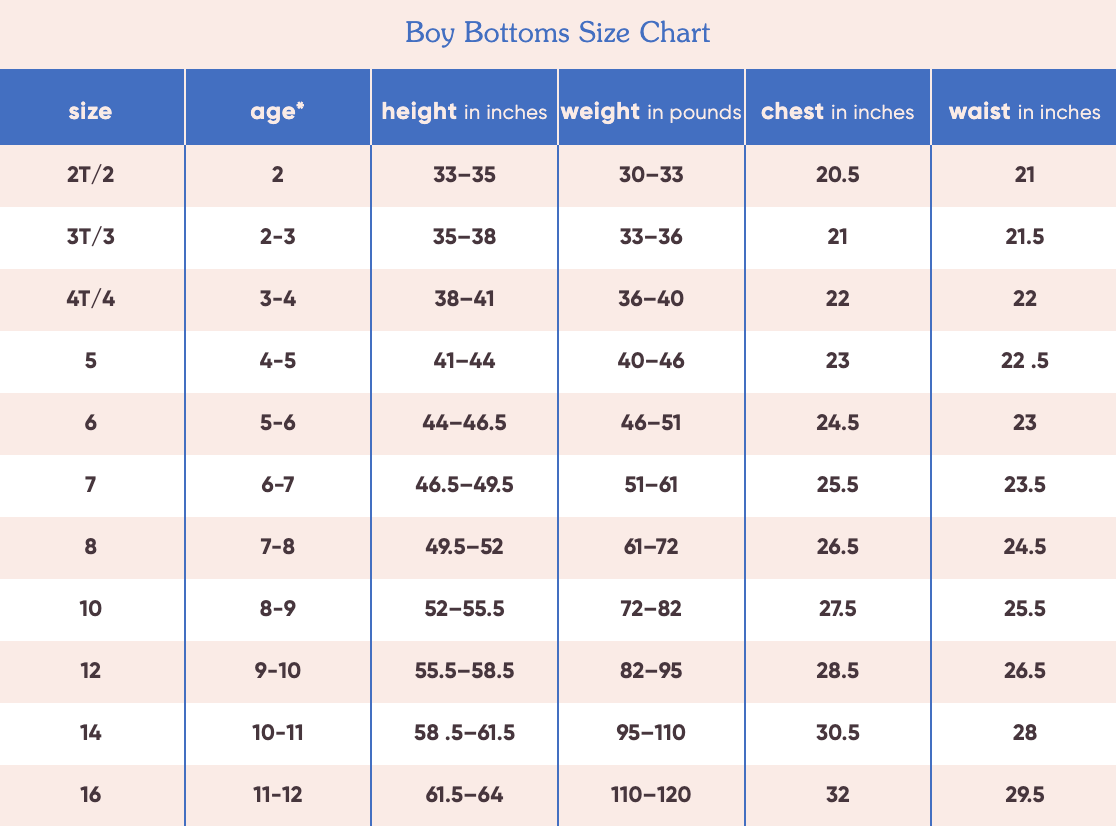The height and width of the screenshot is (826, 1116).
Task: Select the chest in inches header
Action: 838,112
